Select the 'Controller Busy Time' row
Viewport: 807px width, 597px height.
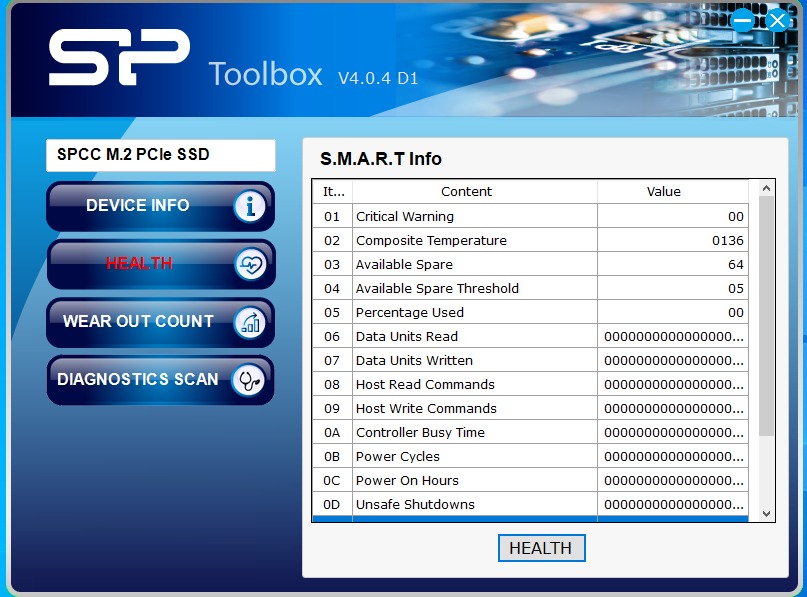[x=530, y=432]
